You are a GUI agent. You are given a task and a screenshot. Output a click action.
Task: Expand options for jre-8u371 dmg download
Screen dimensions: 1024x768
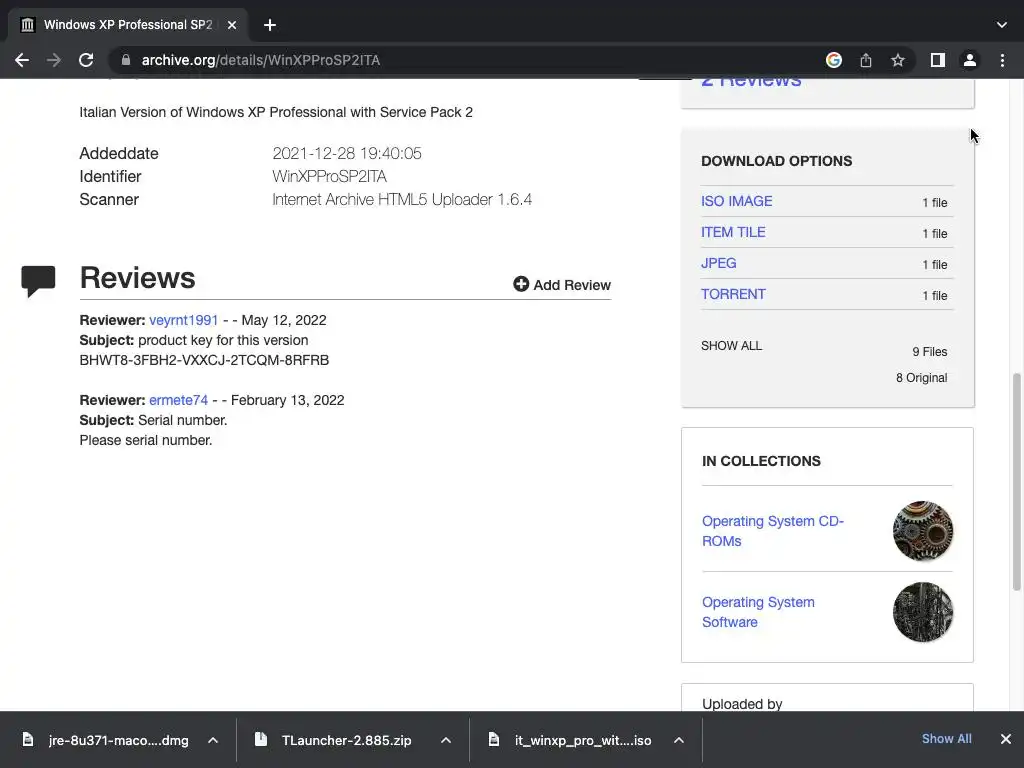pyautogui.click(x=213, y=740)
